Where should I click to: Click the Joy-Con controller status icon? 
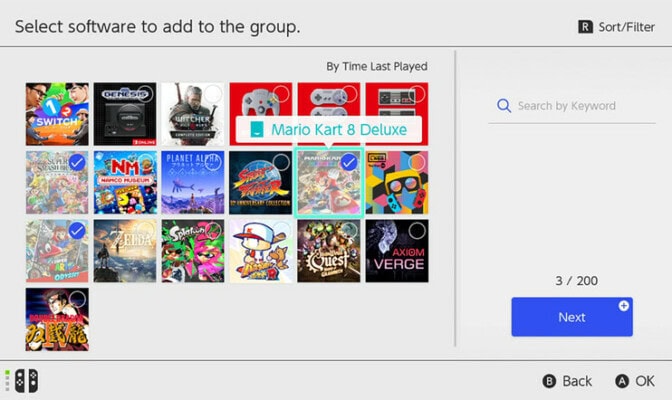click(22, 381)
